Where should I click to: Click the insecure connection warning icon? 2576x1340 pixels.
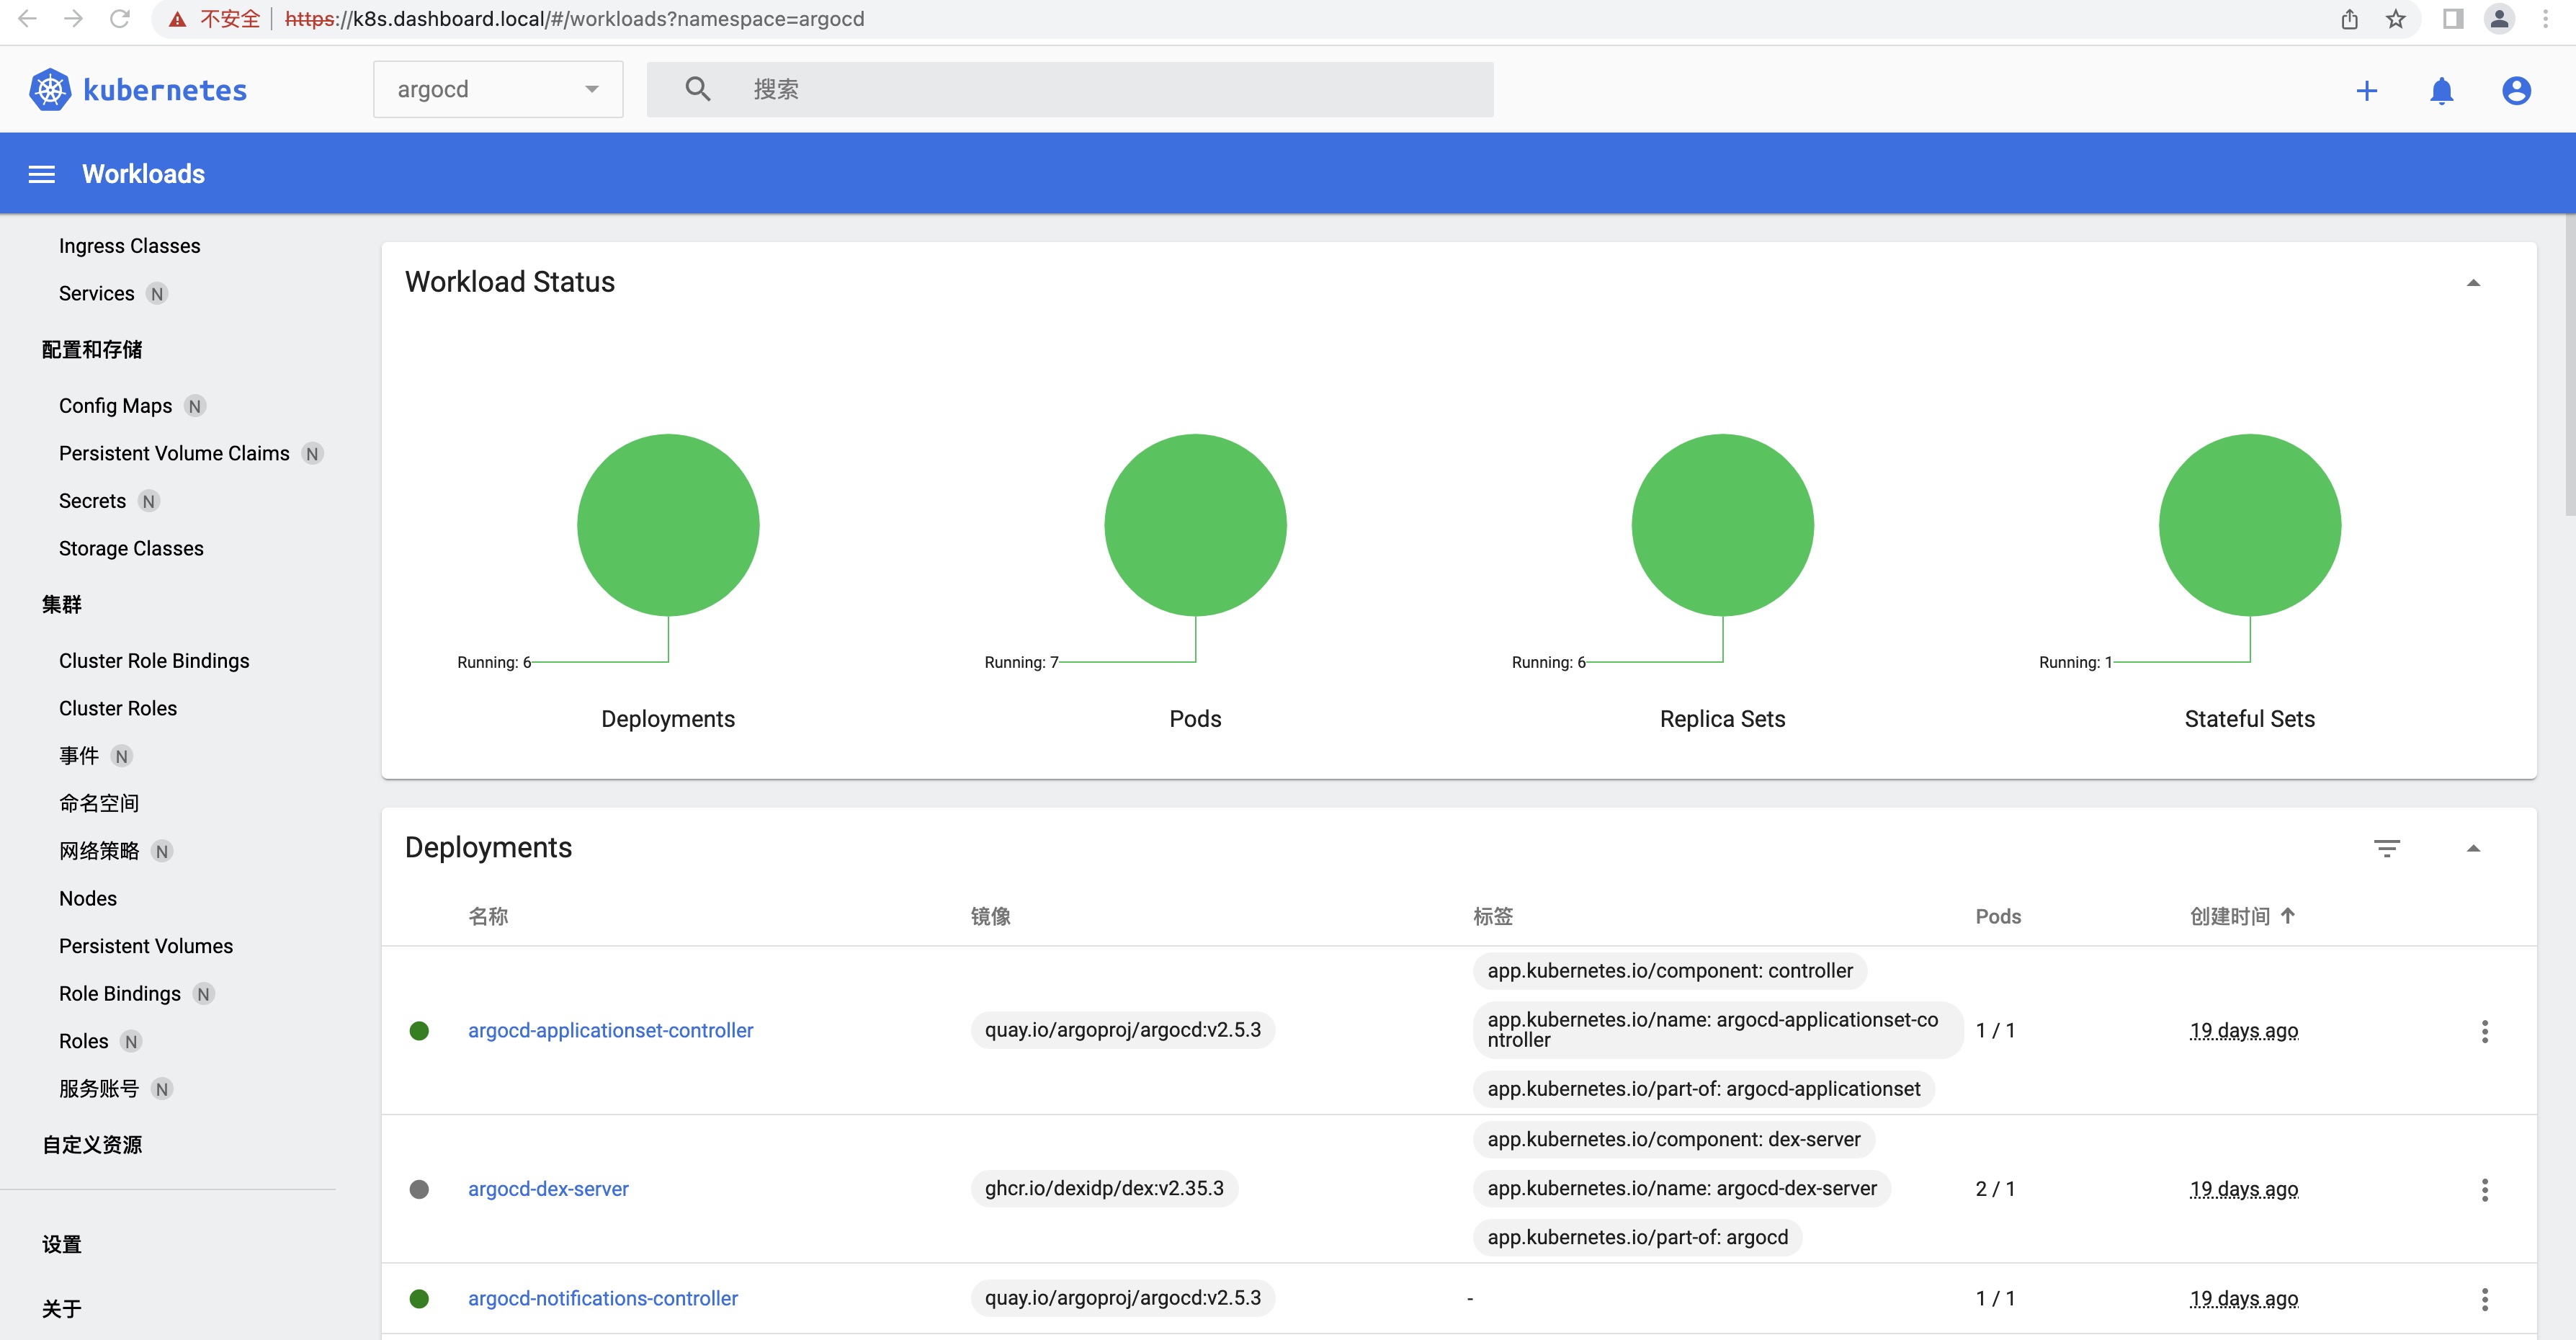click(177, 19)
